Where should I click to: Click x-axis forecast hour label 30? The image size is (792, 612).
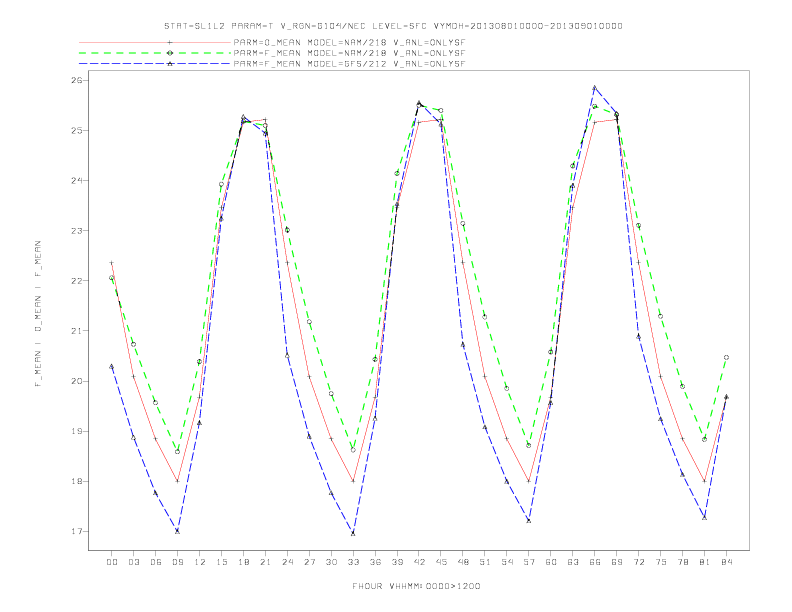point(331,562)
